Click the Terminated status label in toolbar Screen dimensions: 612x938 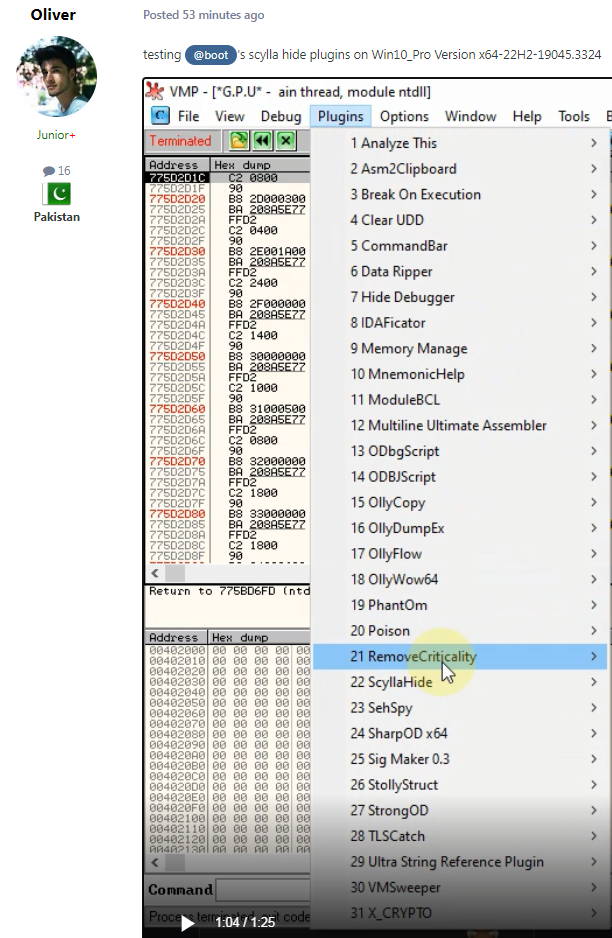(180, 141)
